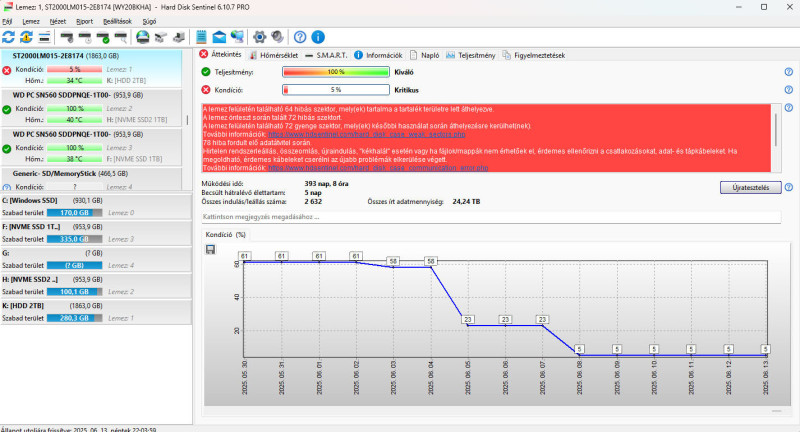Open the Nézet menu

point(58,21)
